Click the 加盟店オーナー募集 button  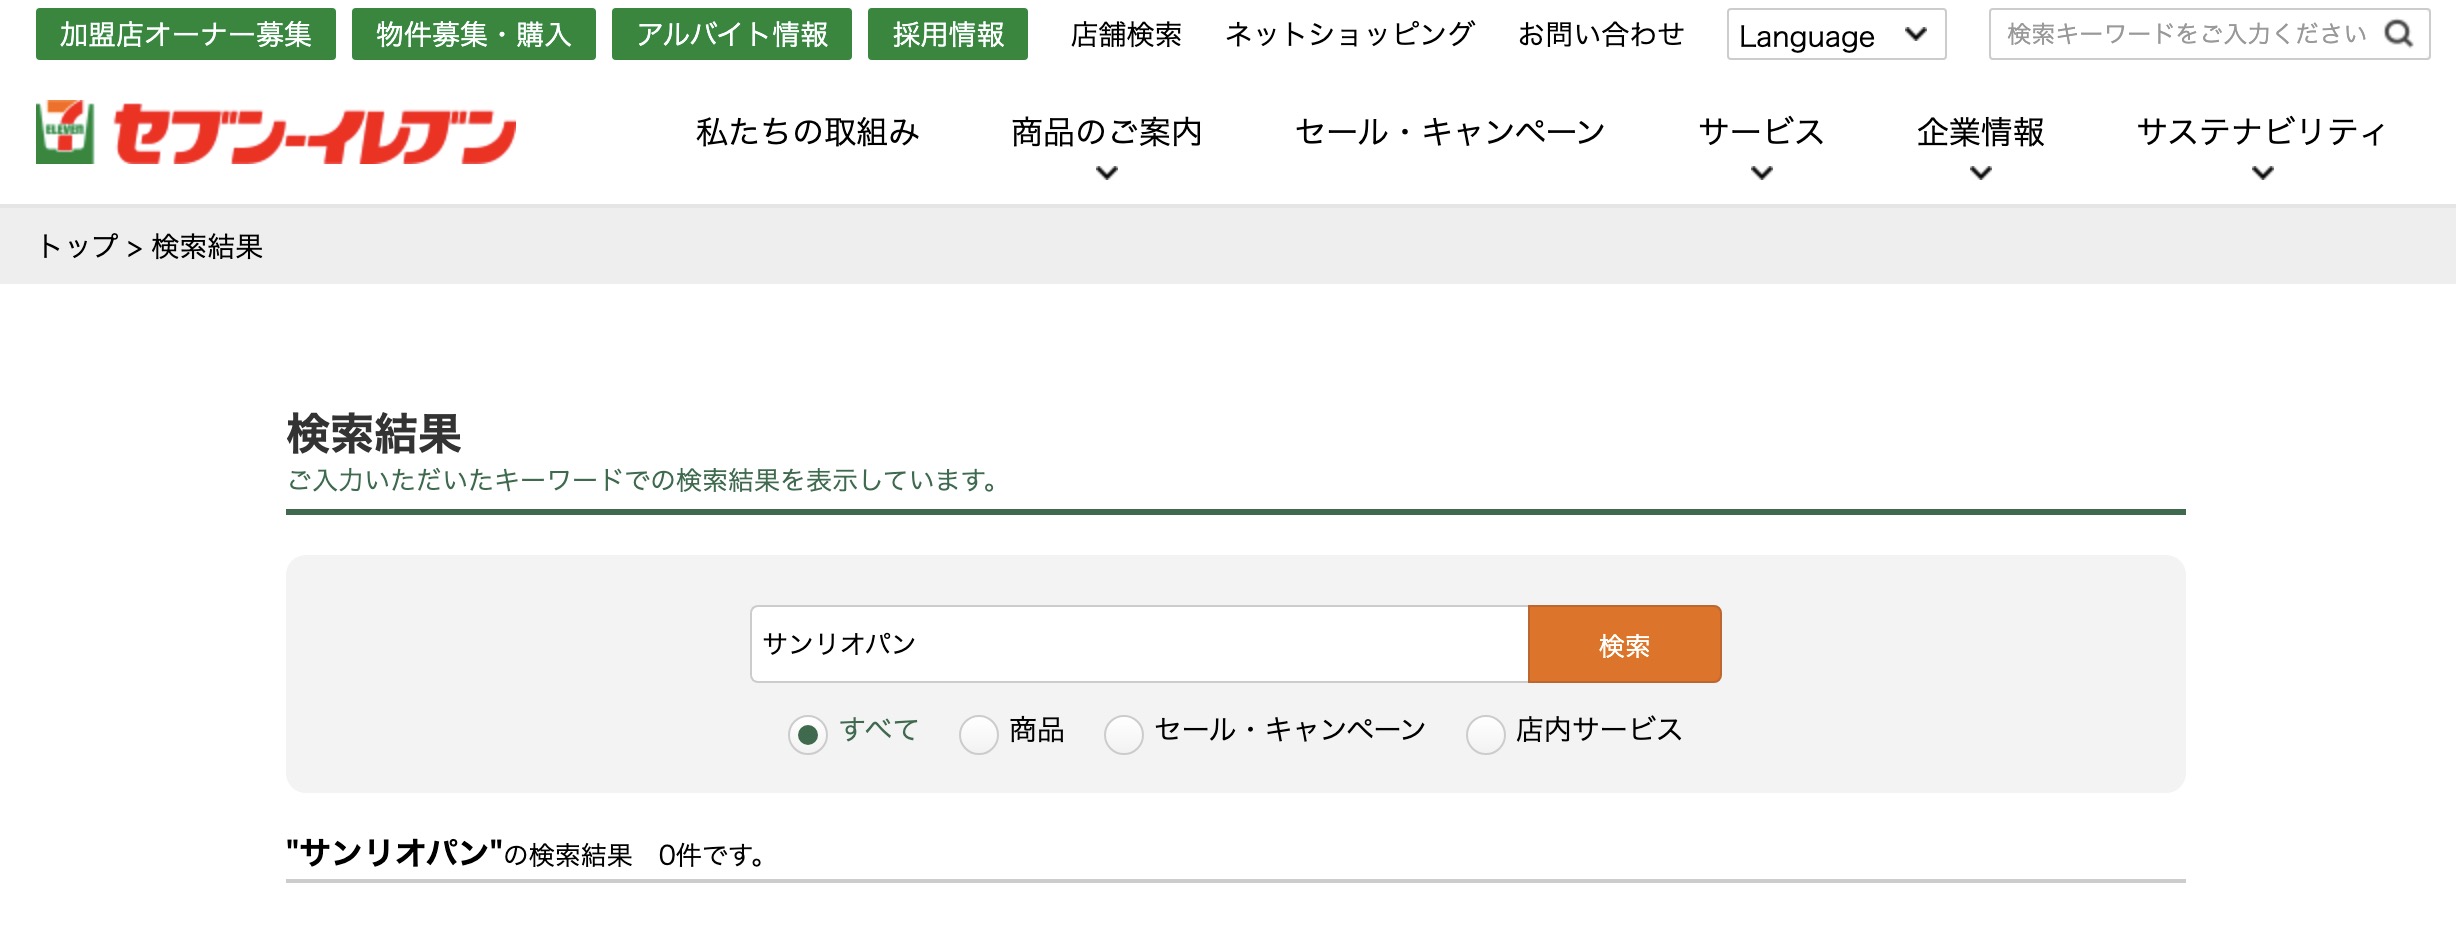point(185,33)
